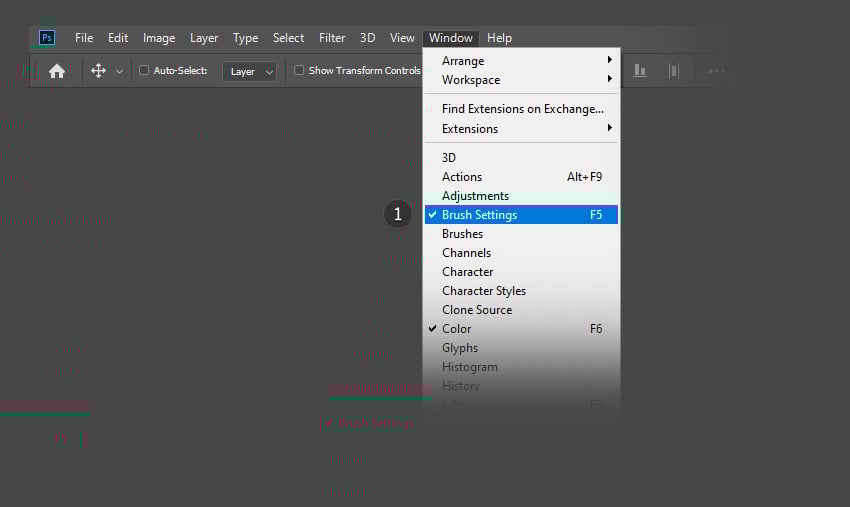Expand the Arrange submenu

coord(521,61)
